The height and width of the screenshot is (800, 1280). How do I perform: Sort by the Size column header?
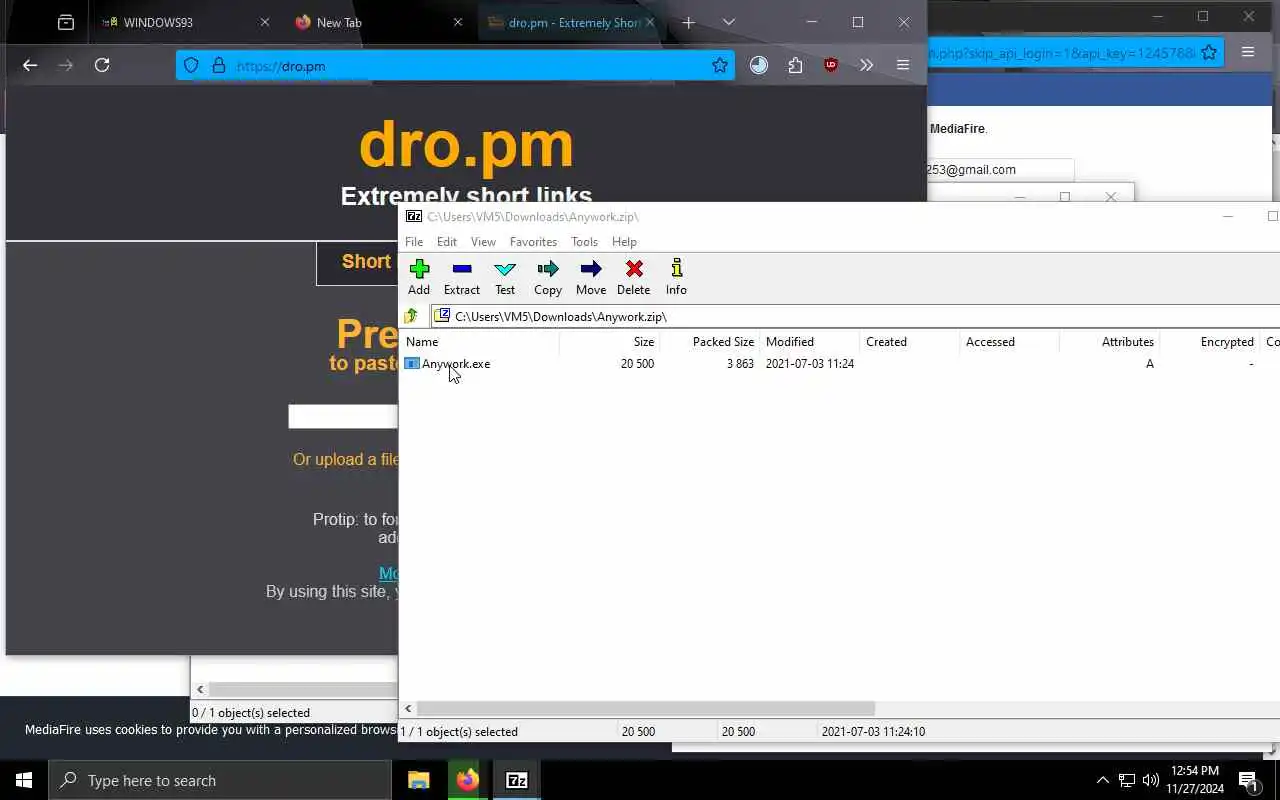pos(610,342)
